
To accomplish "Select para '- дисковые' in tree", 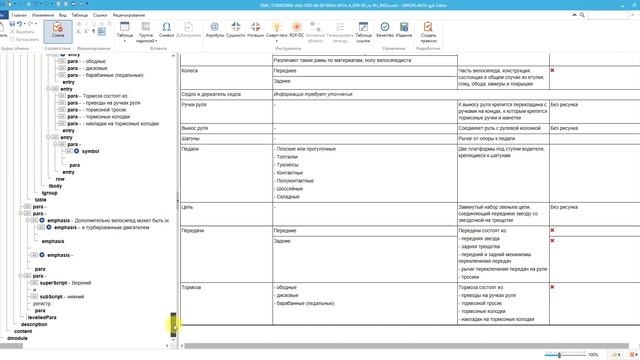I will (x=87, y=68).
